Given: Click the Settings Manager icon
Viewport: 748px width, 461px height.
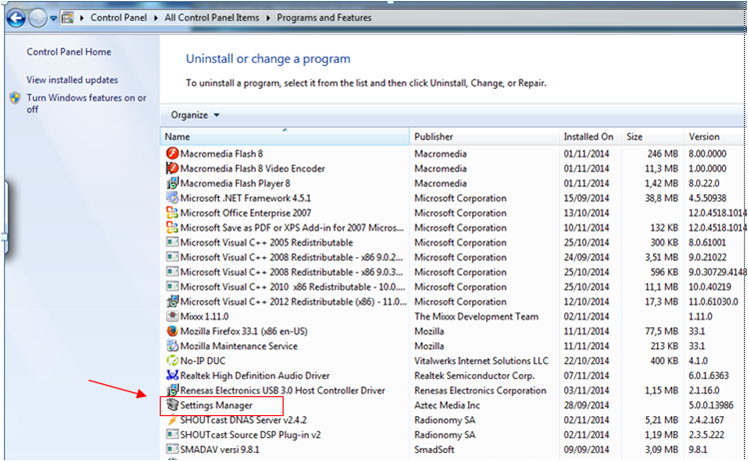Looking at the screenshot, I should (172, 405).
